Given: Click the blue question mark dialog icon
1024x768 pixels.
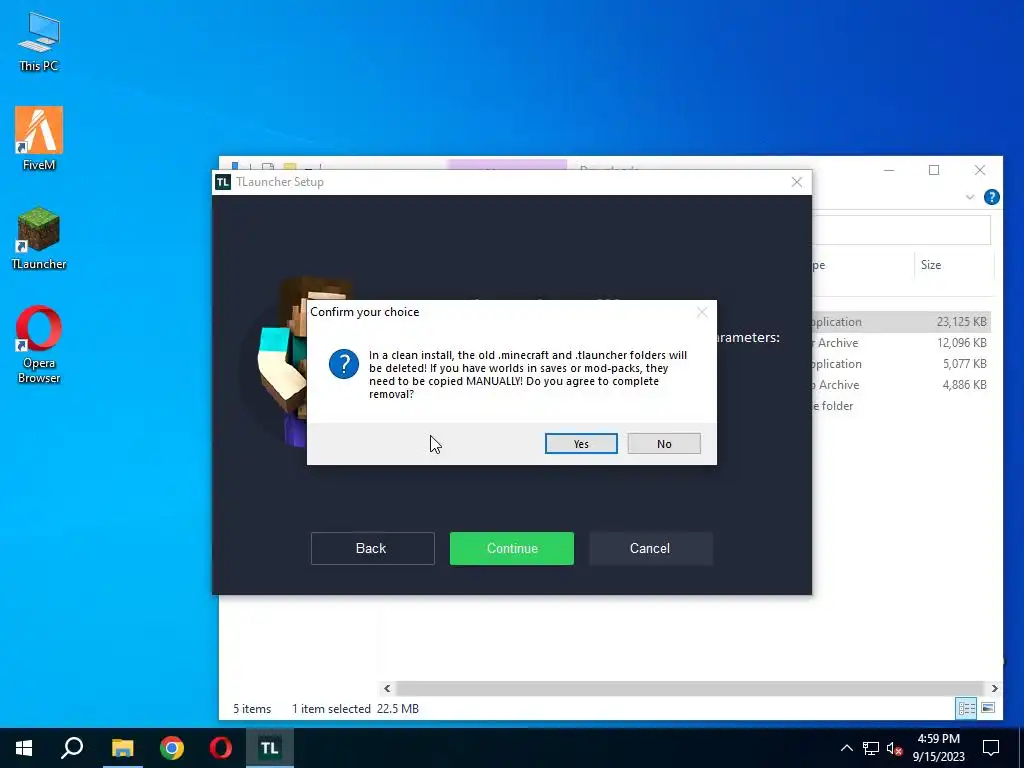Looking at the screenshot, I should (344, 364).
